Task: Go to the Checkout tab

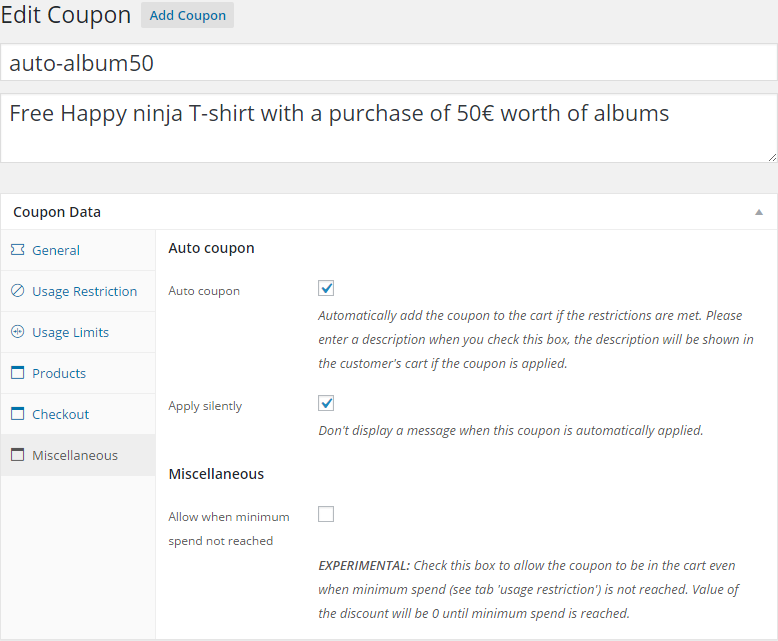Action: click(60, 414)
